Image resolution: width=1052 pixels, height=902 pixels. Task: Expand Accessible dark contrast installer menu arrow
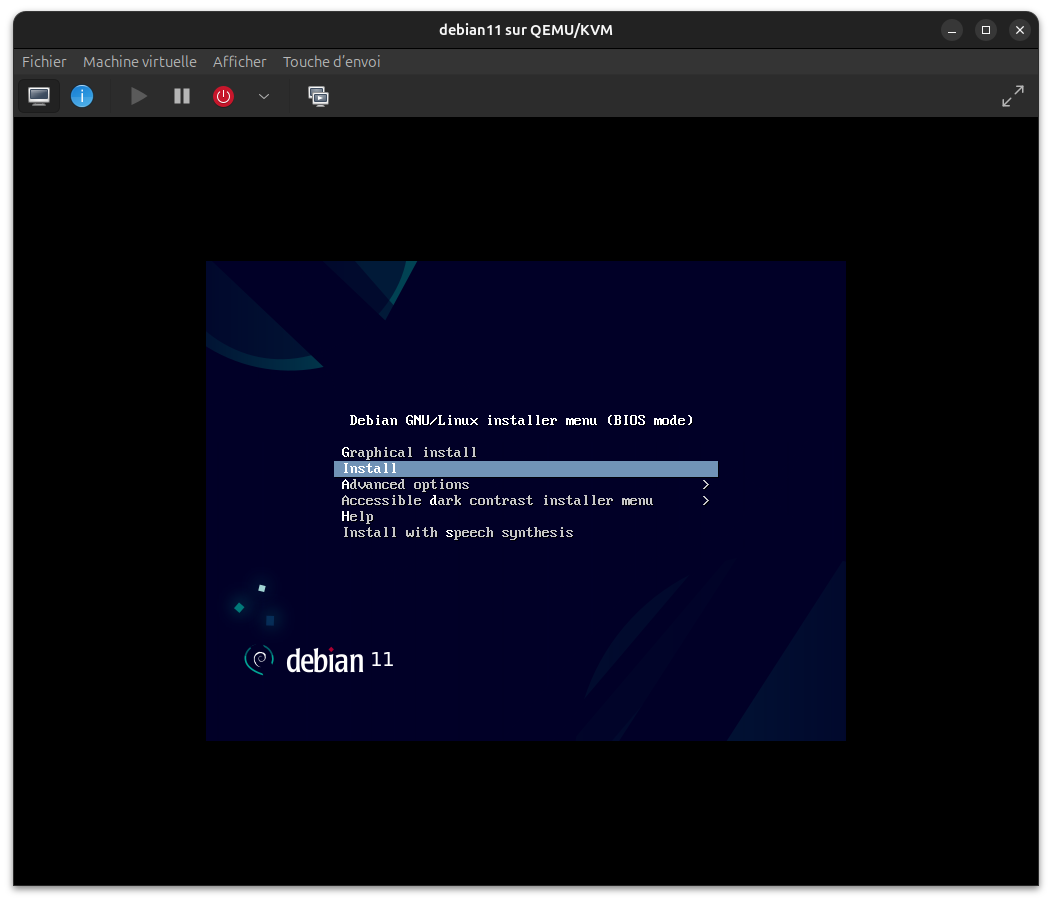[x=705, y=501]
